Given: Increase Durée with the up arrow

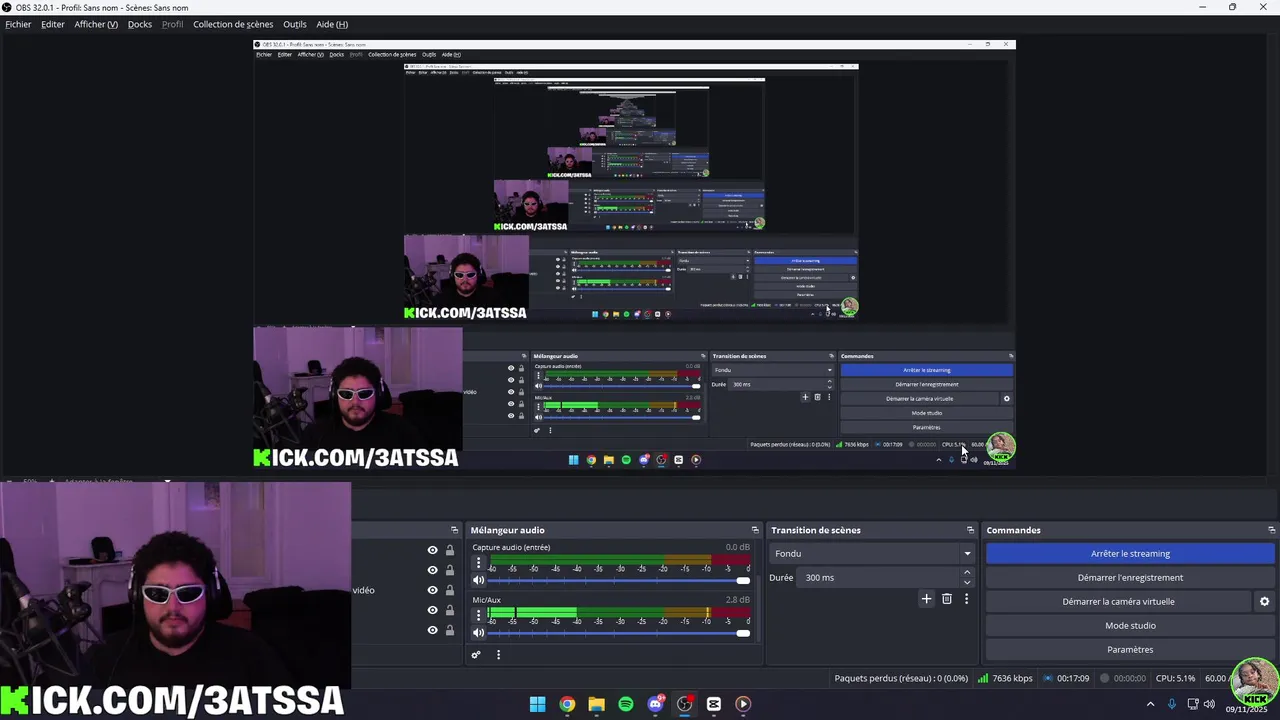Looking at the screenshot, I should pos(966,573).
